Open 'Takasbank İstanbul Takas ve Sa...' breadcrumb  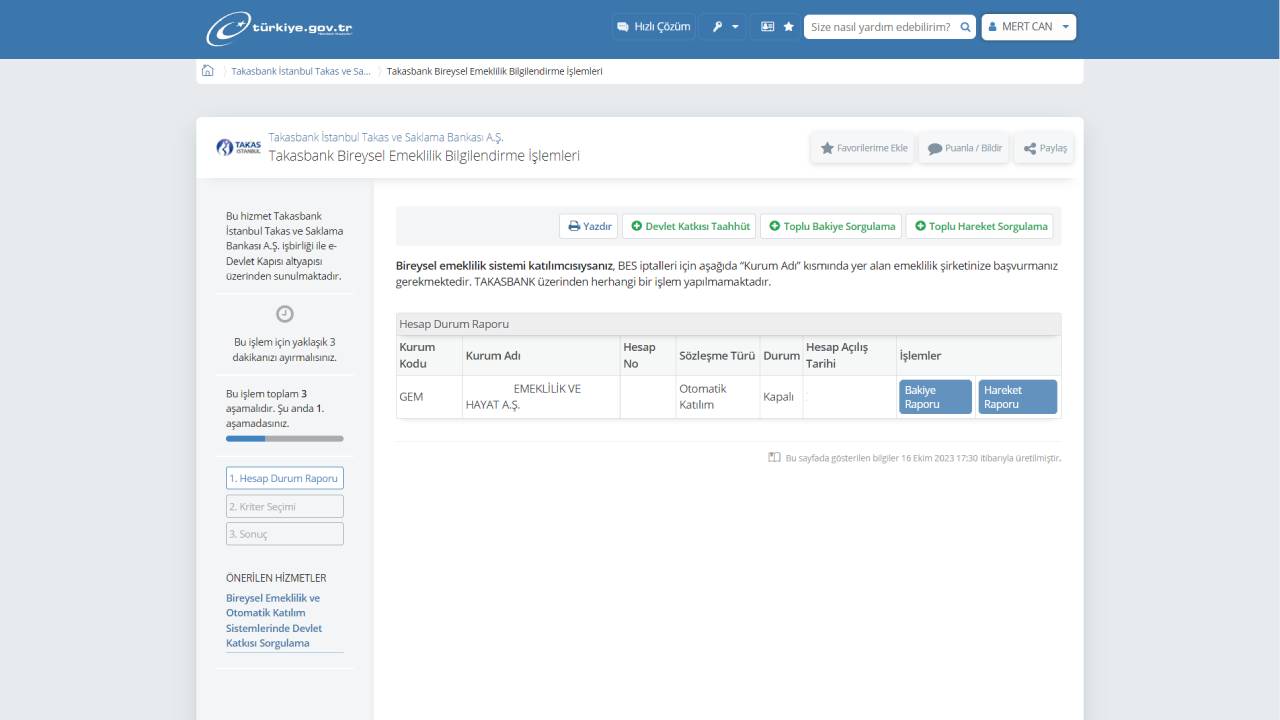pos(301,71)
